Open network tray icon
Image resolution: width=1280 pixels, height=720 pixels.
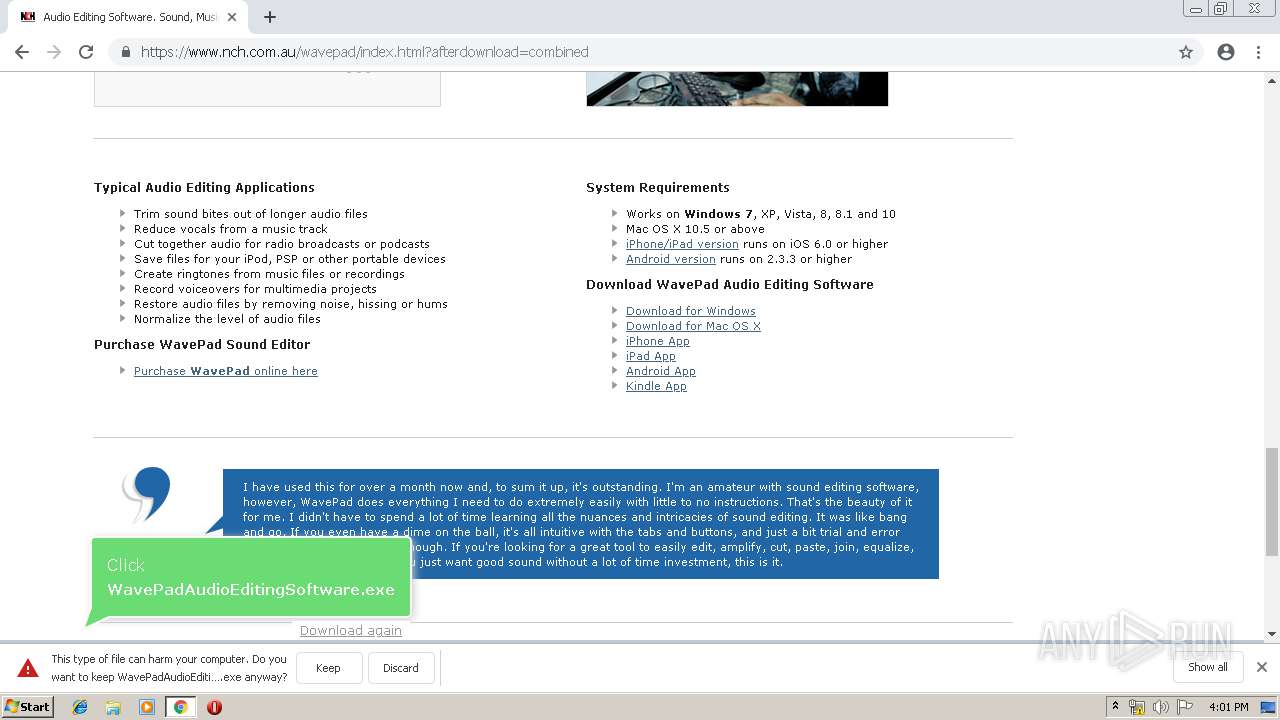click(x=1137, y=707)
